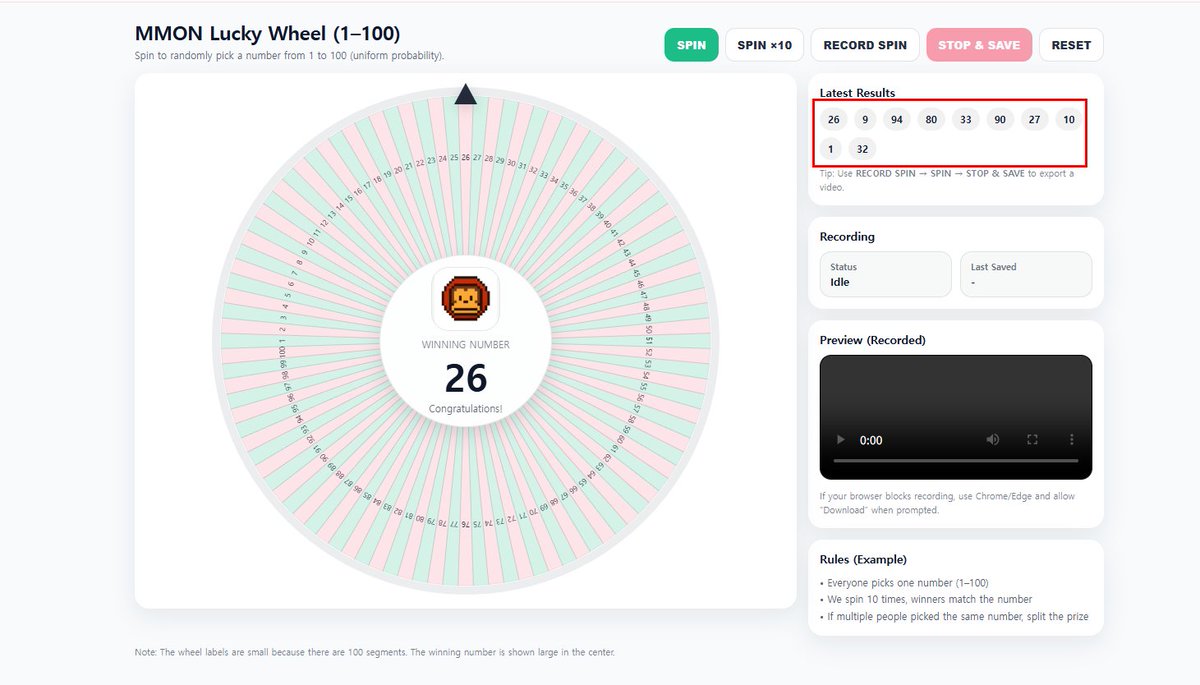Screen dimensions: 1200x685
Task: Click the browser recording help text under preview
Action: pyautogui.click(x=948, y=503)
